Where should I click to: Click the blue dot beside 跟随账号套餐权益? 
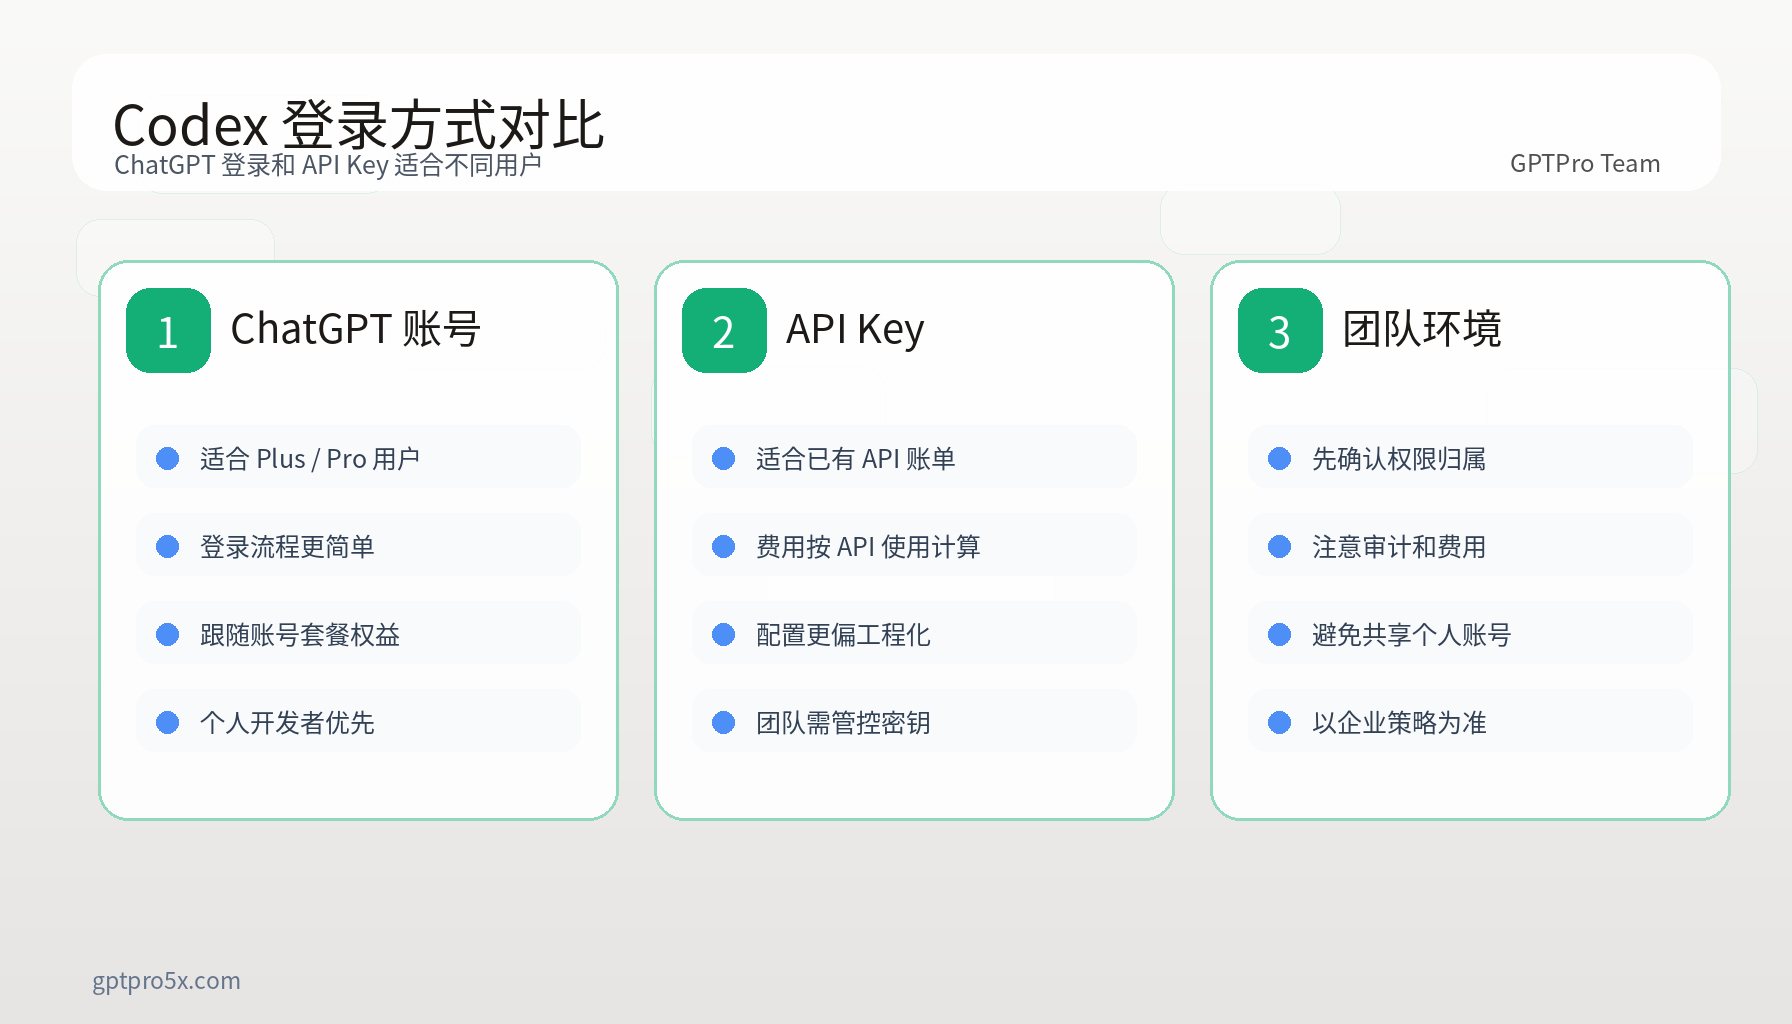pyautogui.click(x=168, y=634)
